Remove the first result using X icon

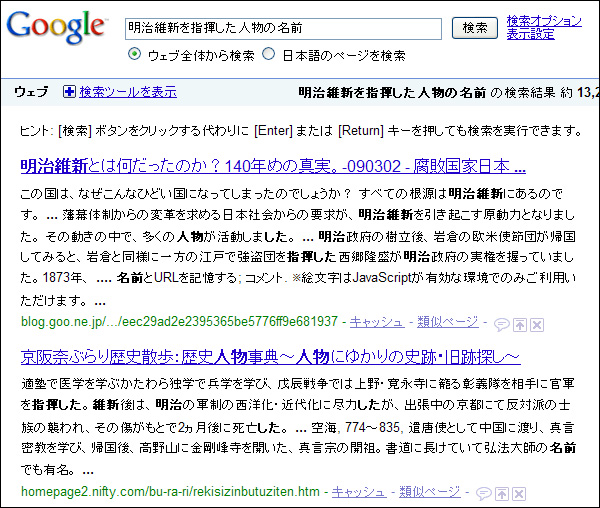536,324
